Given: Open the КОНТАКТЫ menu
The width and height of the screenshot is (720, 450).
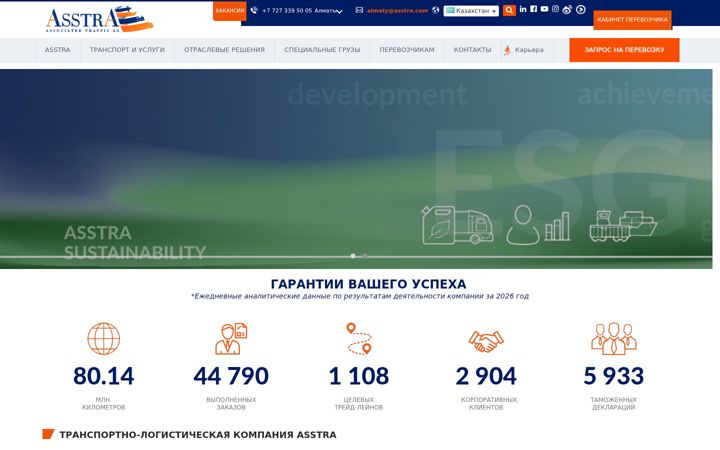Looking at the screenshot, I should pos(472,50).
